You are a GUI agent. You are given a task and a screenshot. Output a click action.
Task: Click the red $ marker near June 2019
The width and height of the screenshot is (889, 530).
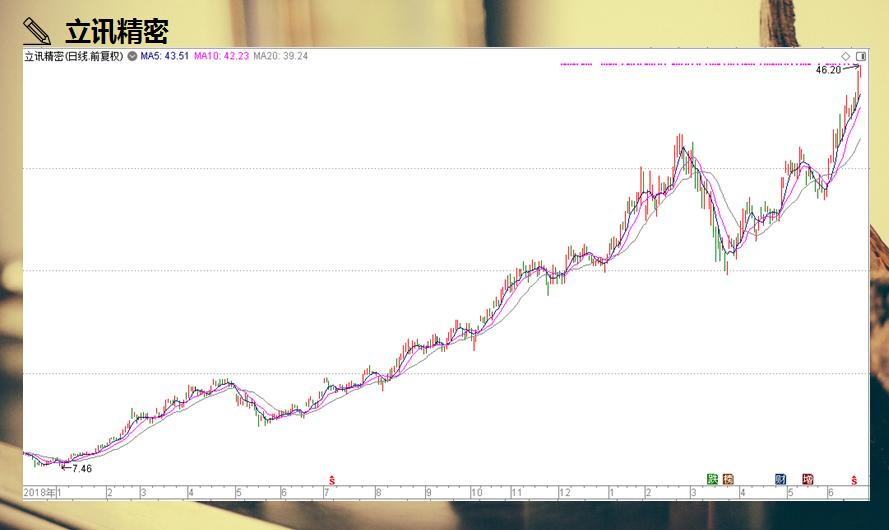point(854,481)
